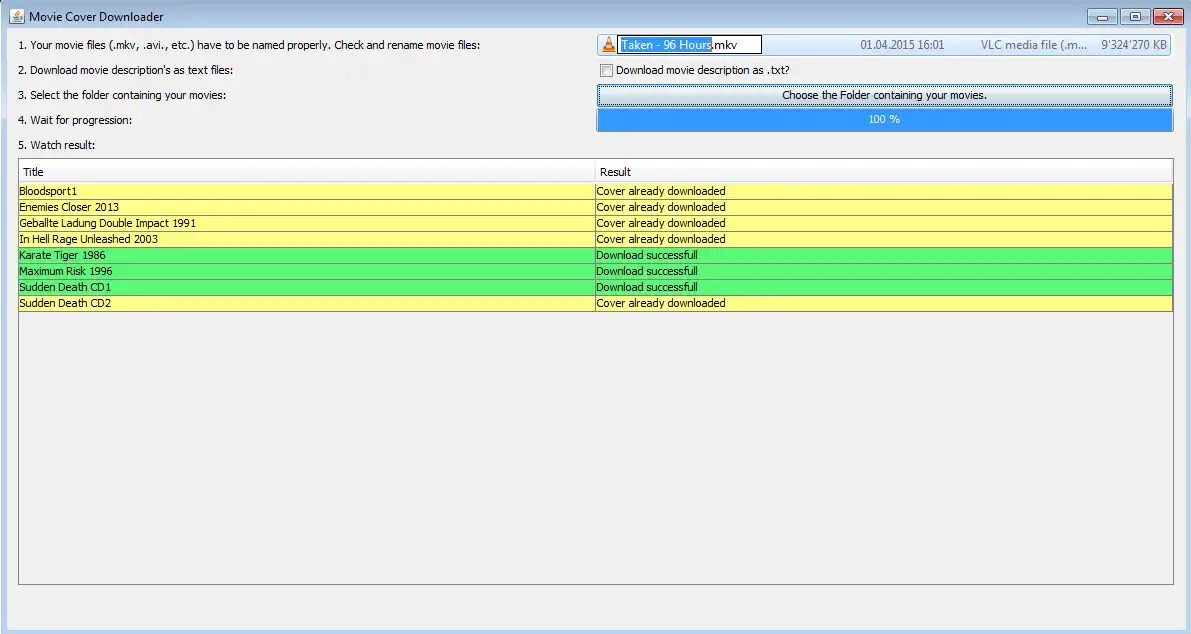Click the VLC cone icon beside Taken file

click(608, 45)
